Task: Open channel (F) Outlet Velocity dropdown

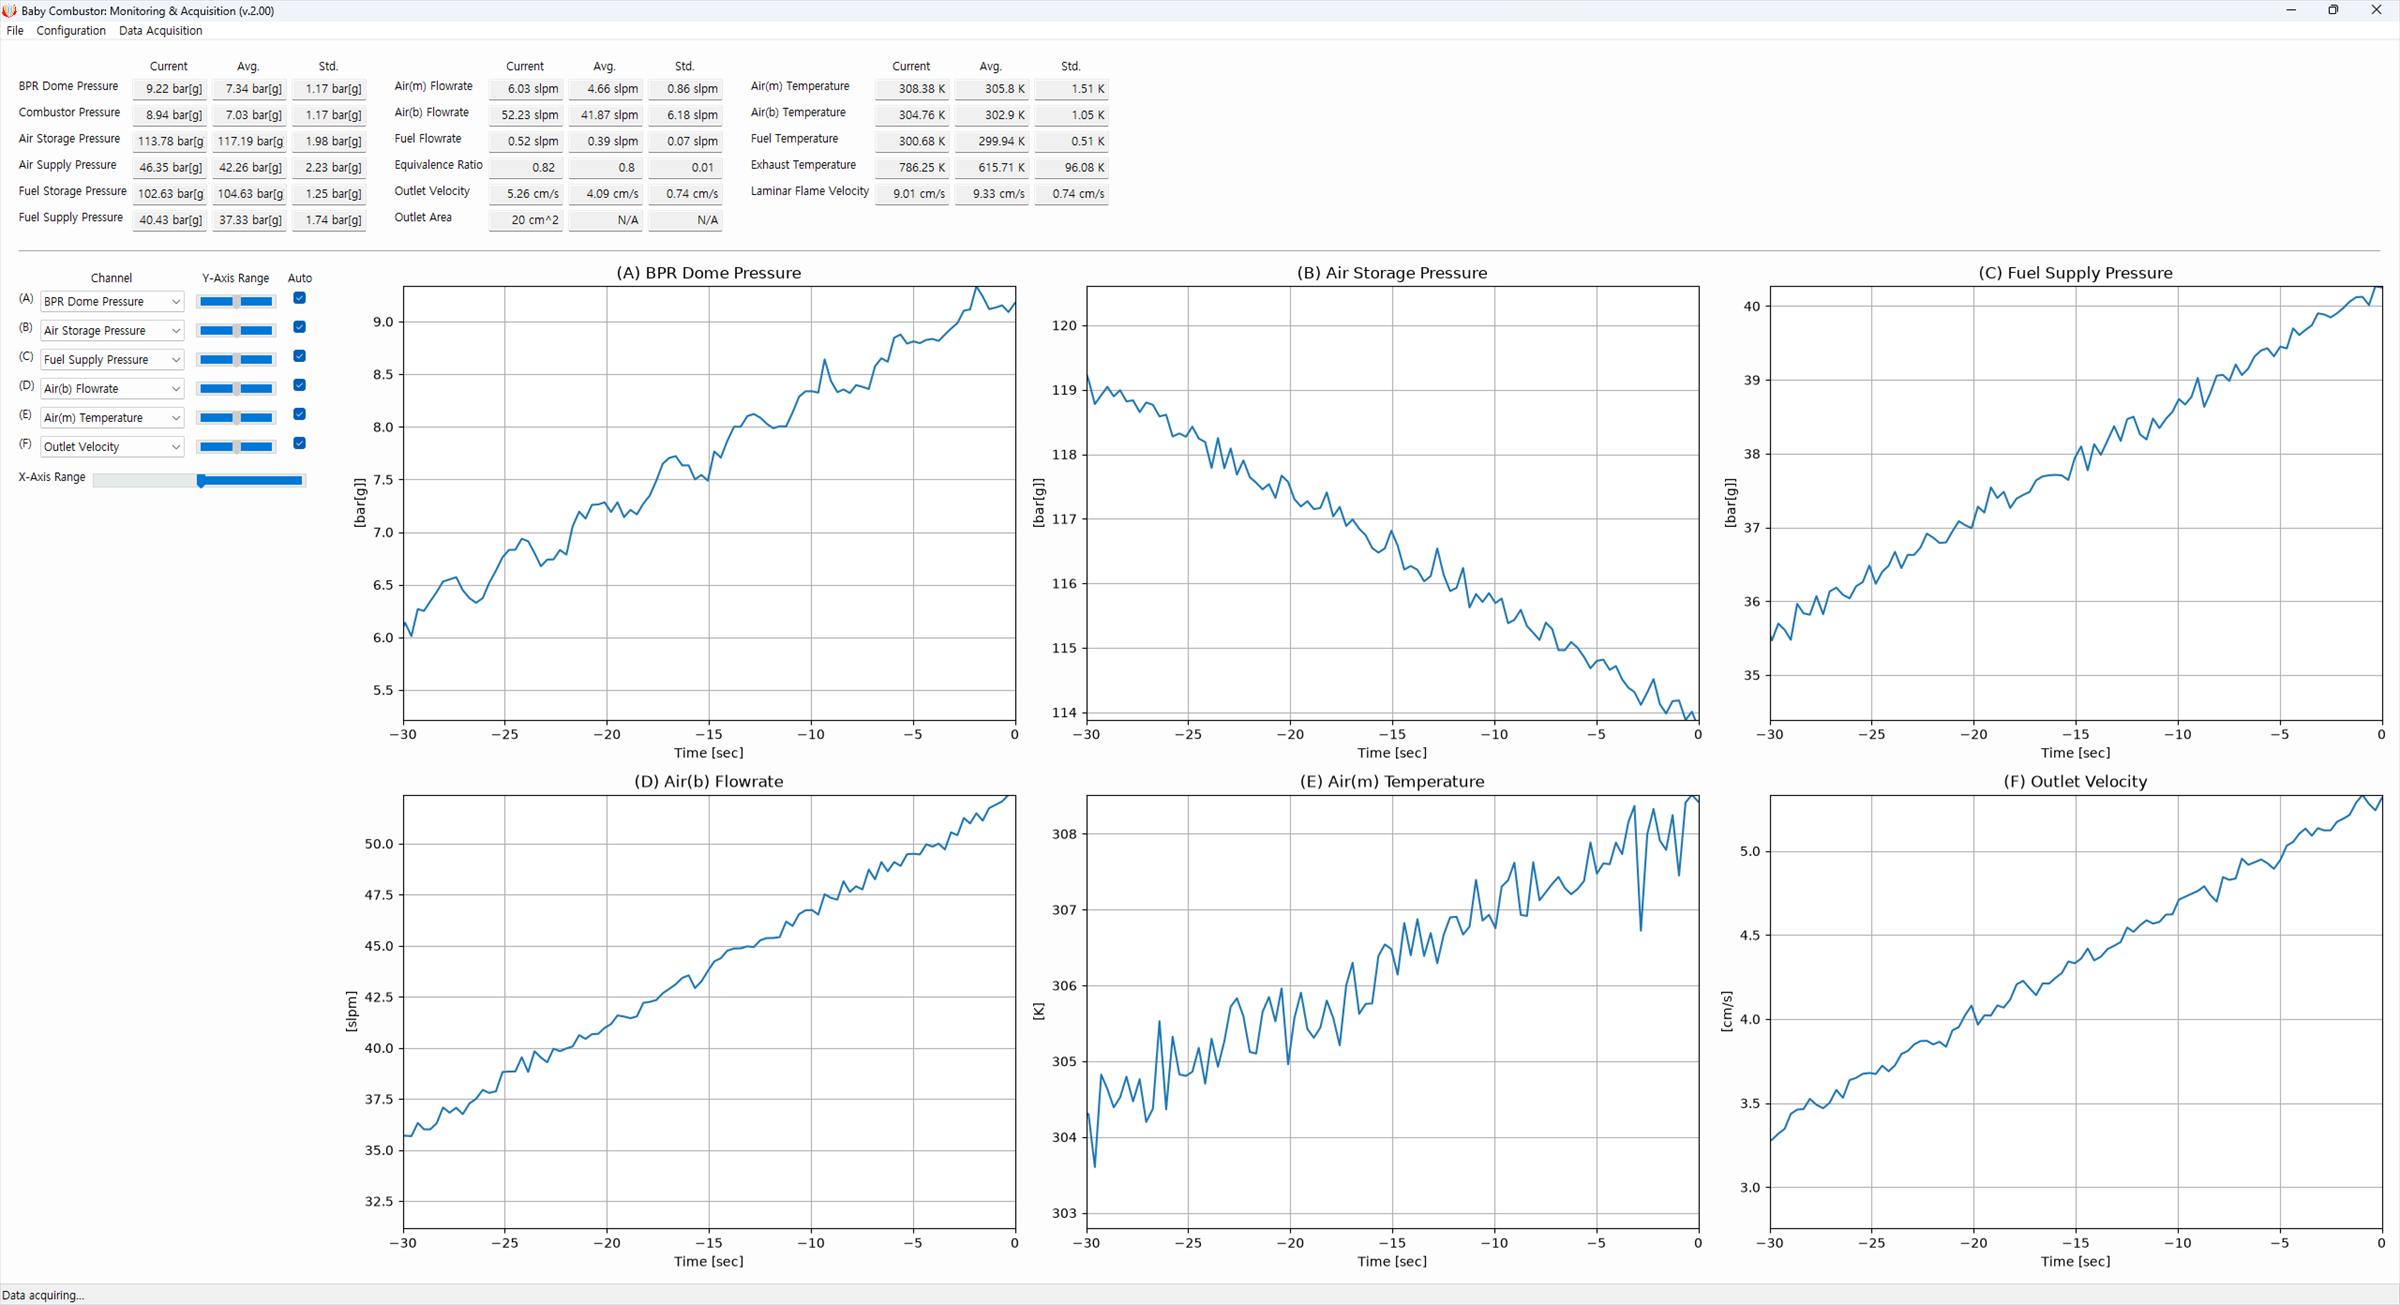Action: (x=112, y=446)
